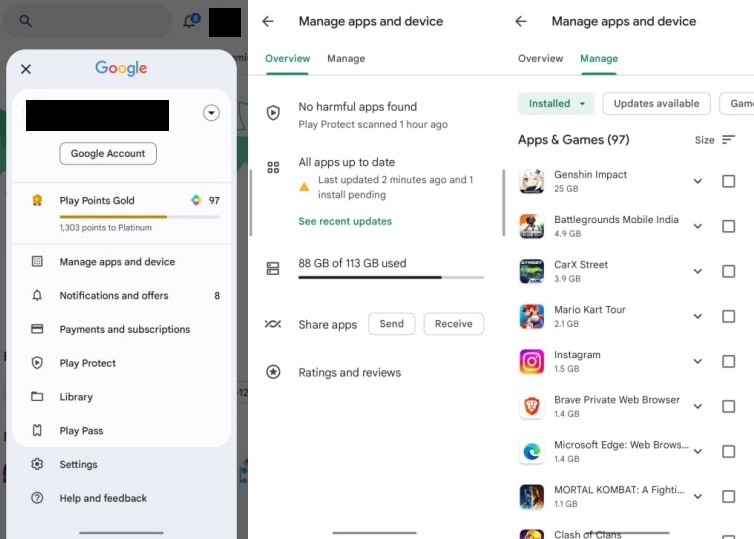754x539 pixels.
Task: Click the Ratings and reviews star icon
Action: (273, 372)
